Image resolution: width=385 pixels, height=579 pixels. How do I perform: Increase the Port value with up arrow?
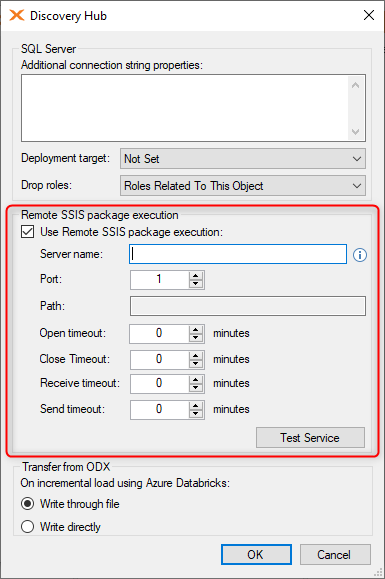[196, 275]
